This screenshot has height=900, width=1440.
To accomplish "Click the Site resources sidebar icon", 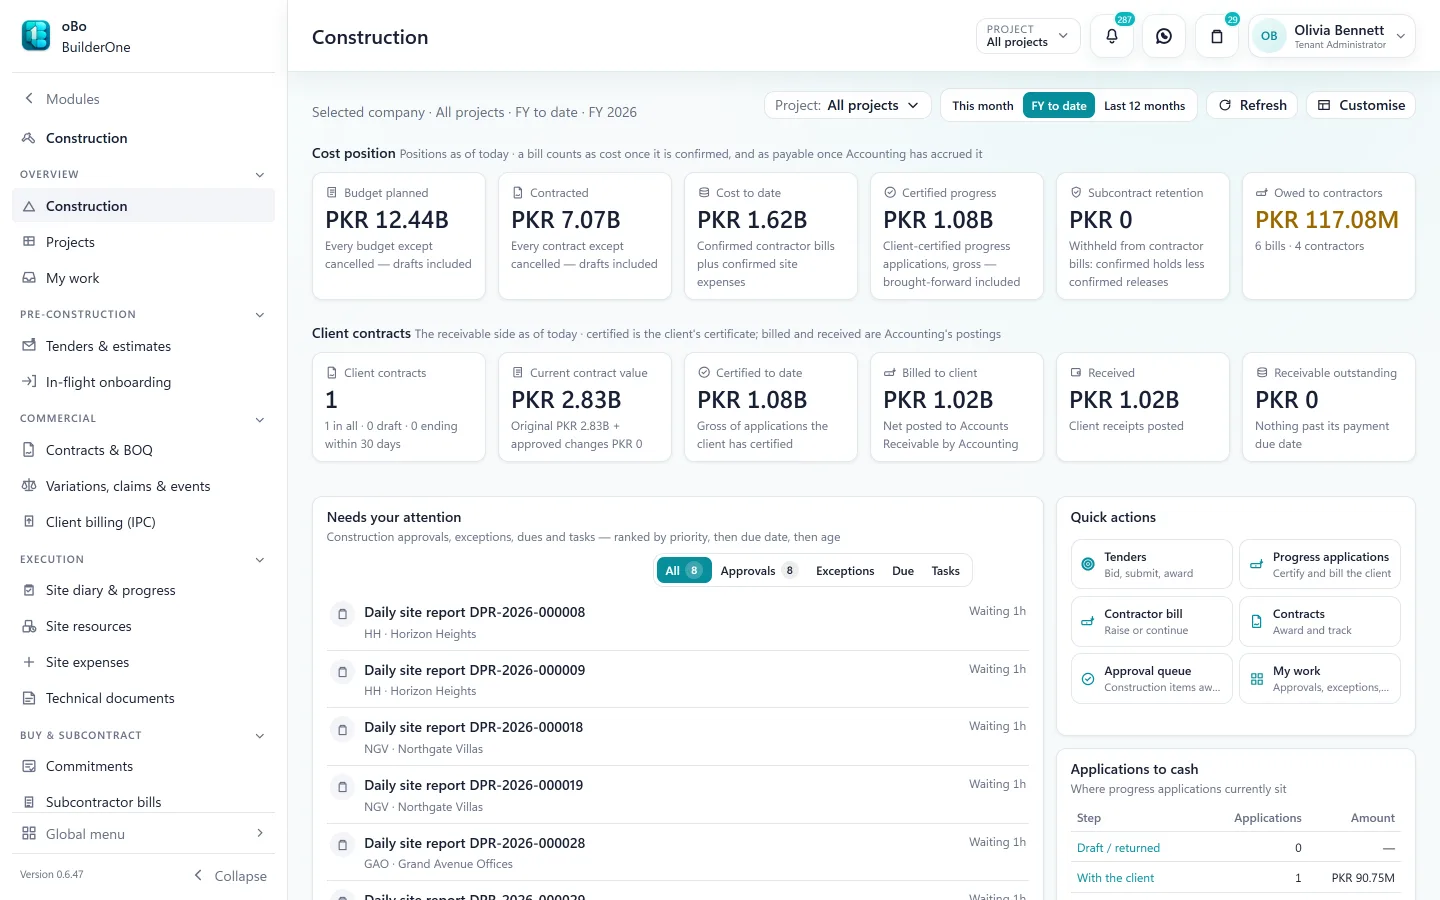I will [x=29, y=626].
